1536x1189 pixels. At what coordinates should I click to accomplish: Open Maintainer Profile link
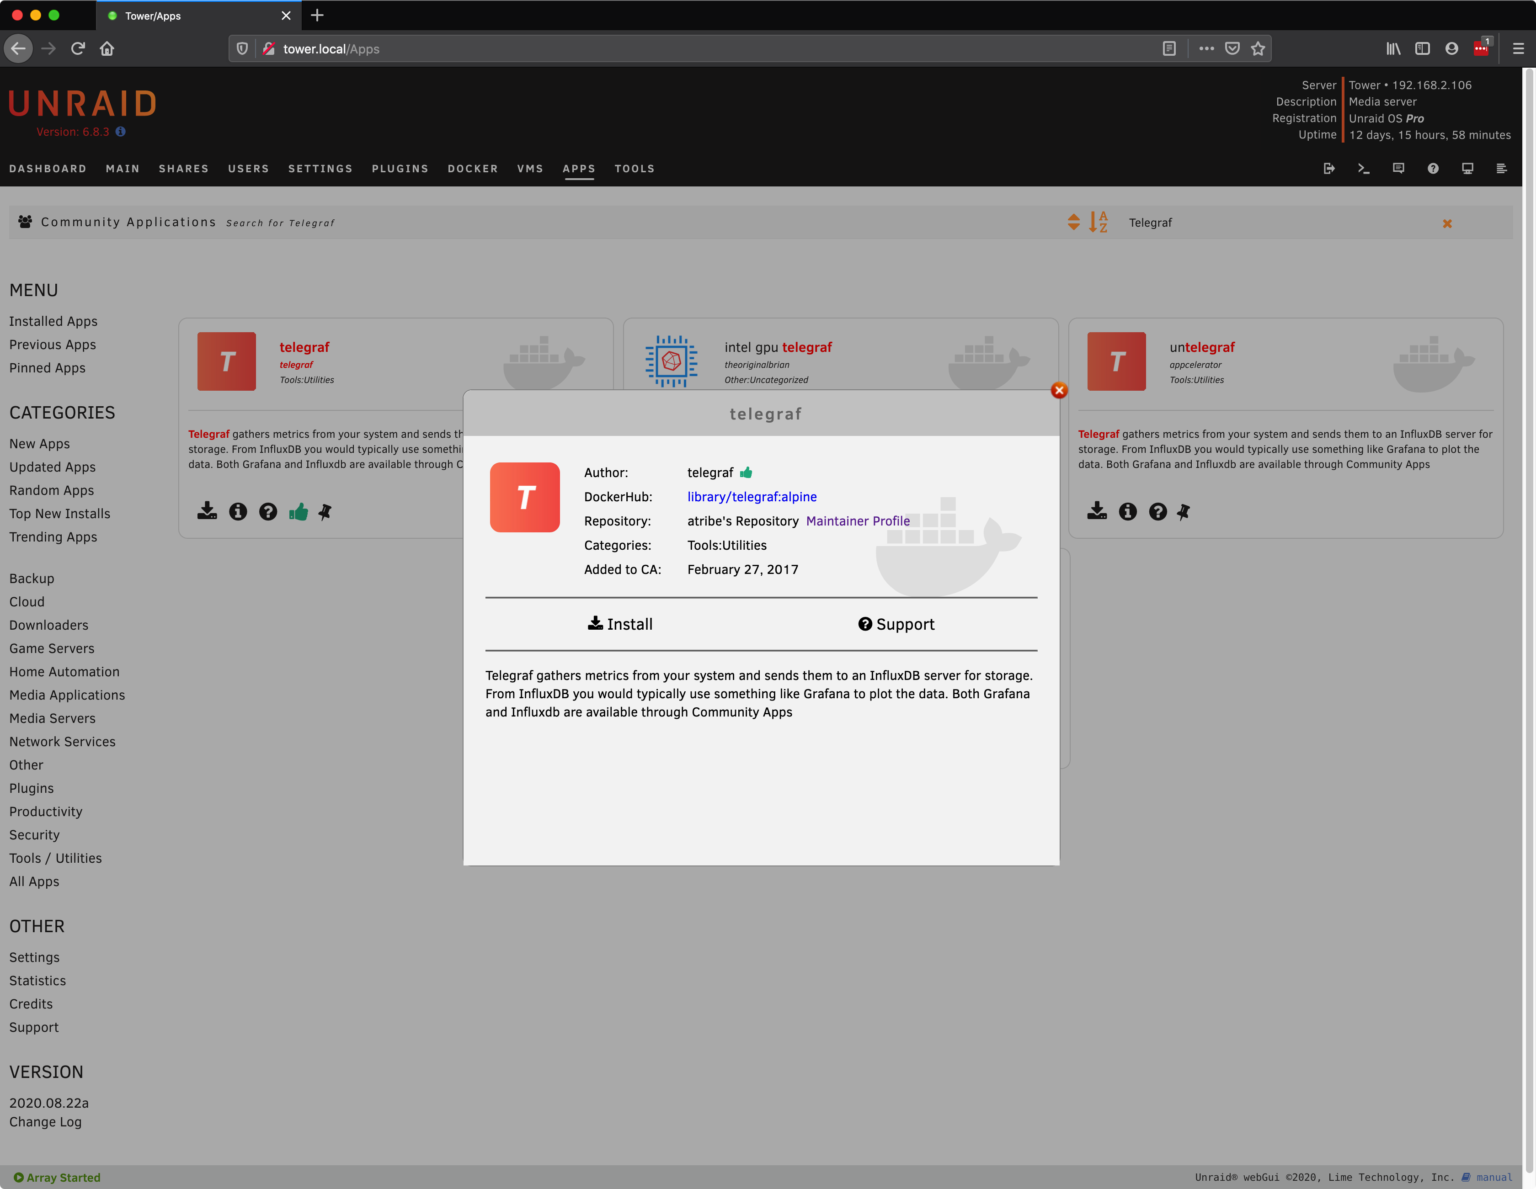(x=858, y=521)
